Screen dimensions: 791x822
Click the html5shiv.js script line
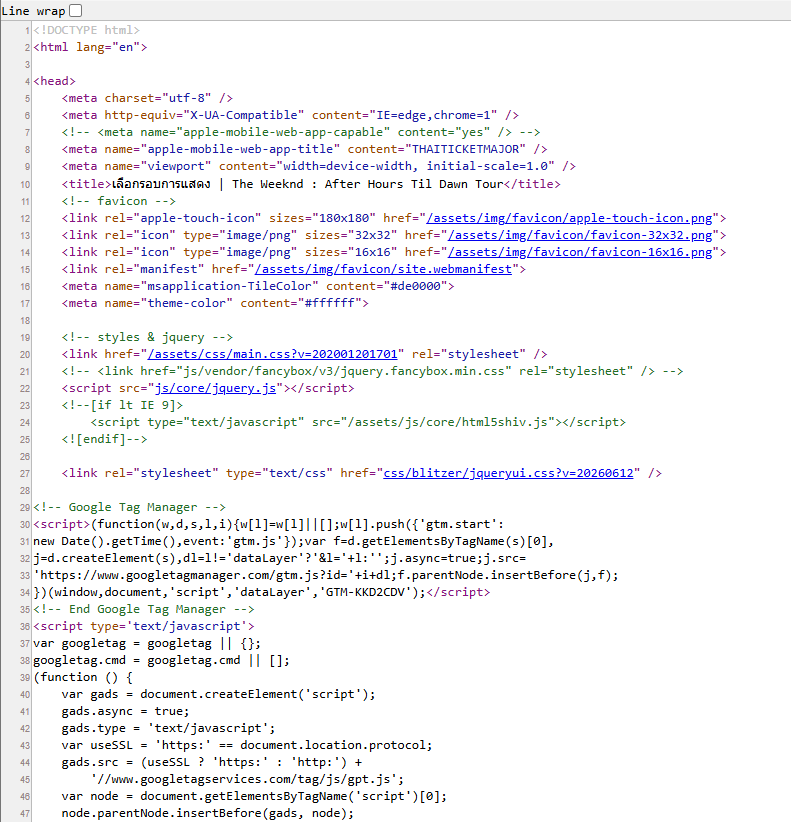tap(358, 423)
